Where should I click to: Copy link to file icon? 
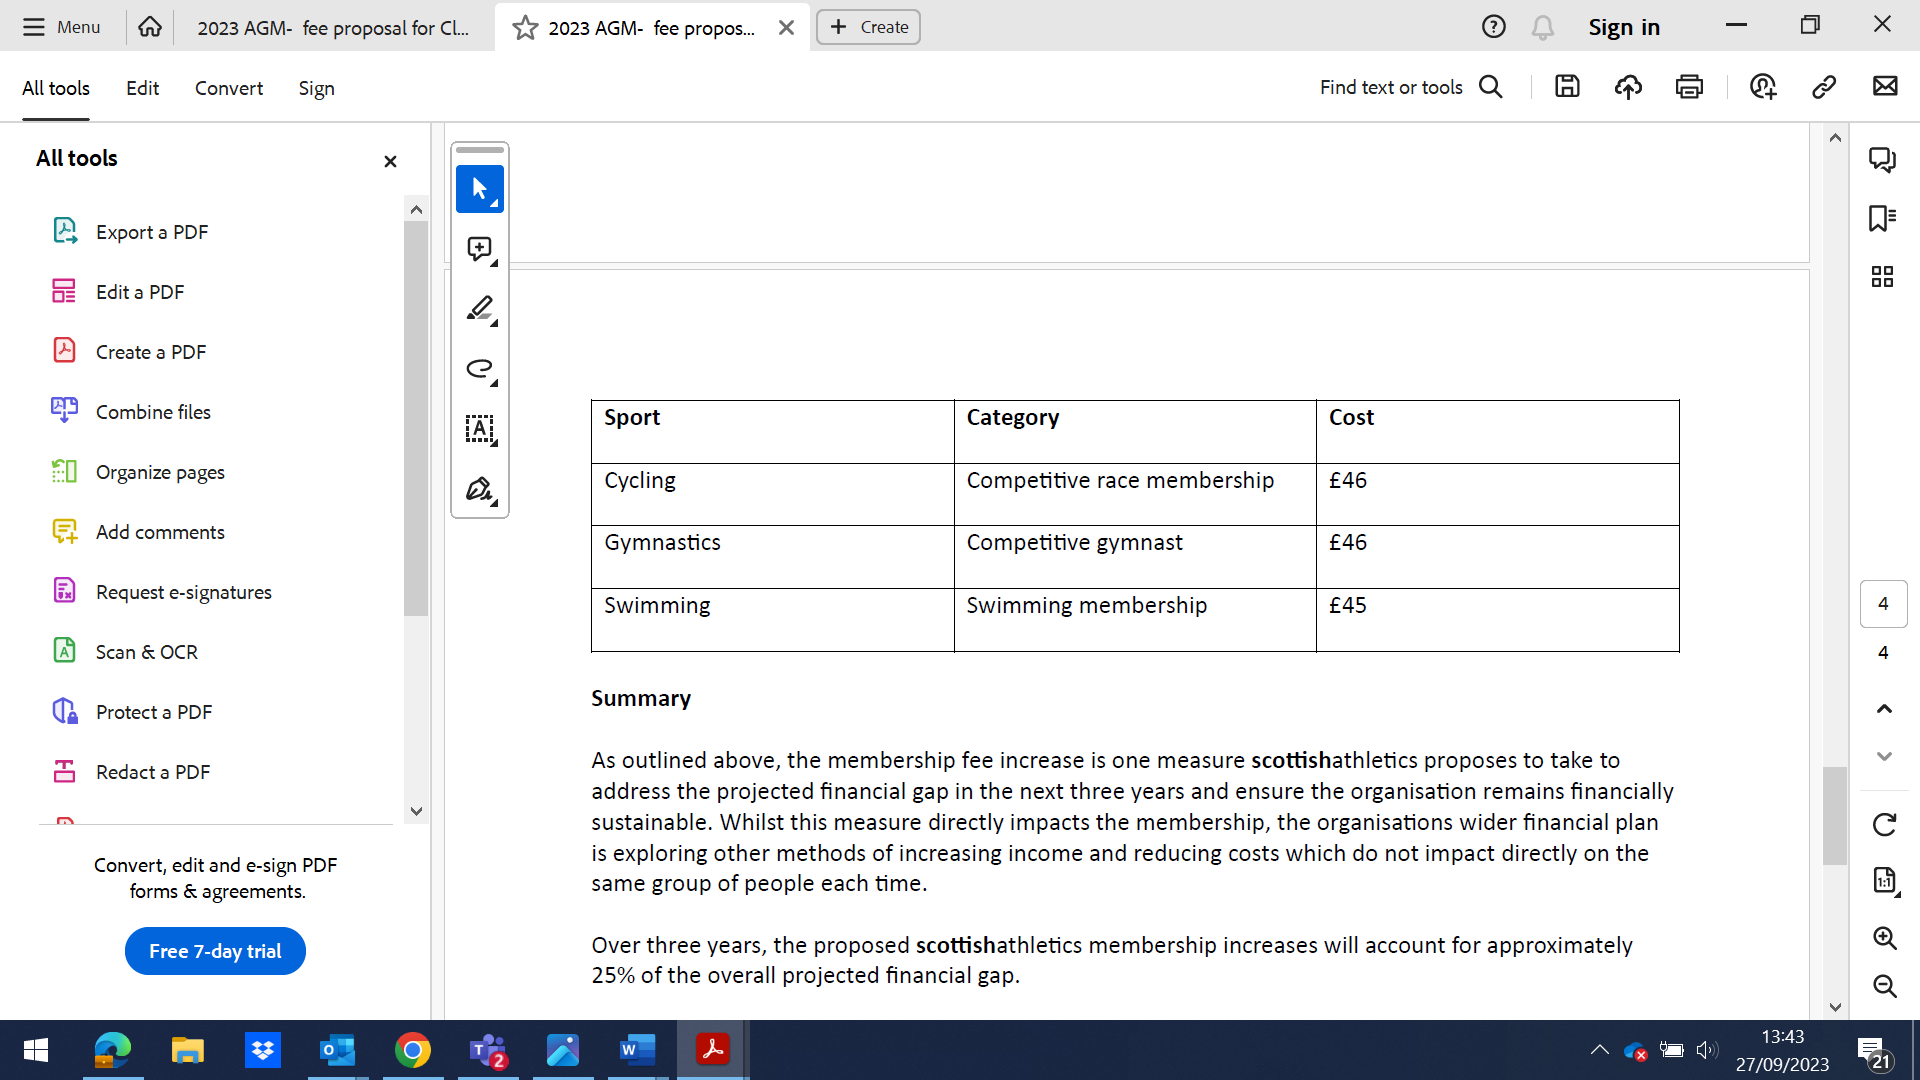(1824, 87)
